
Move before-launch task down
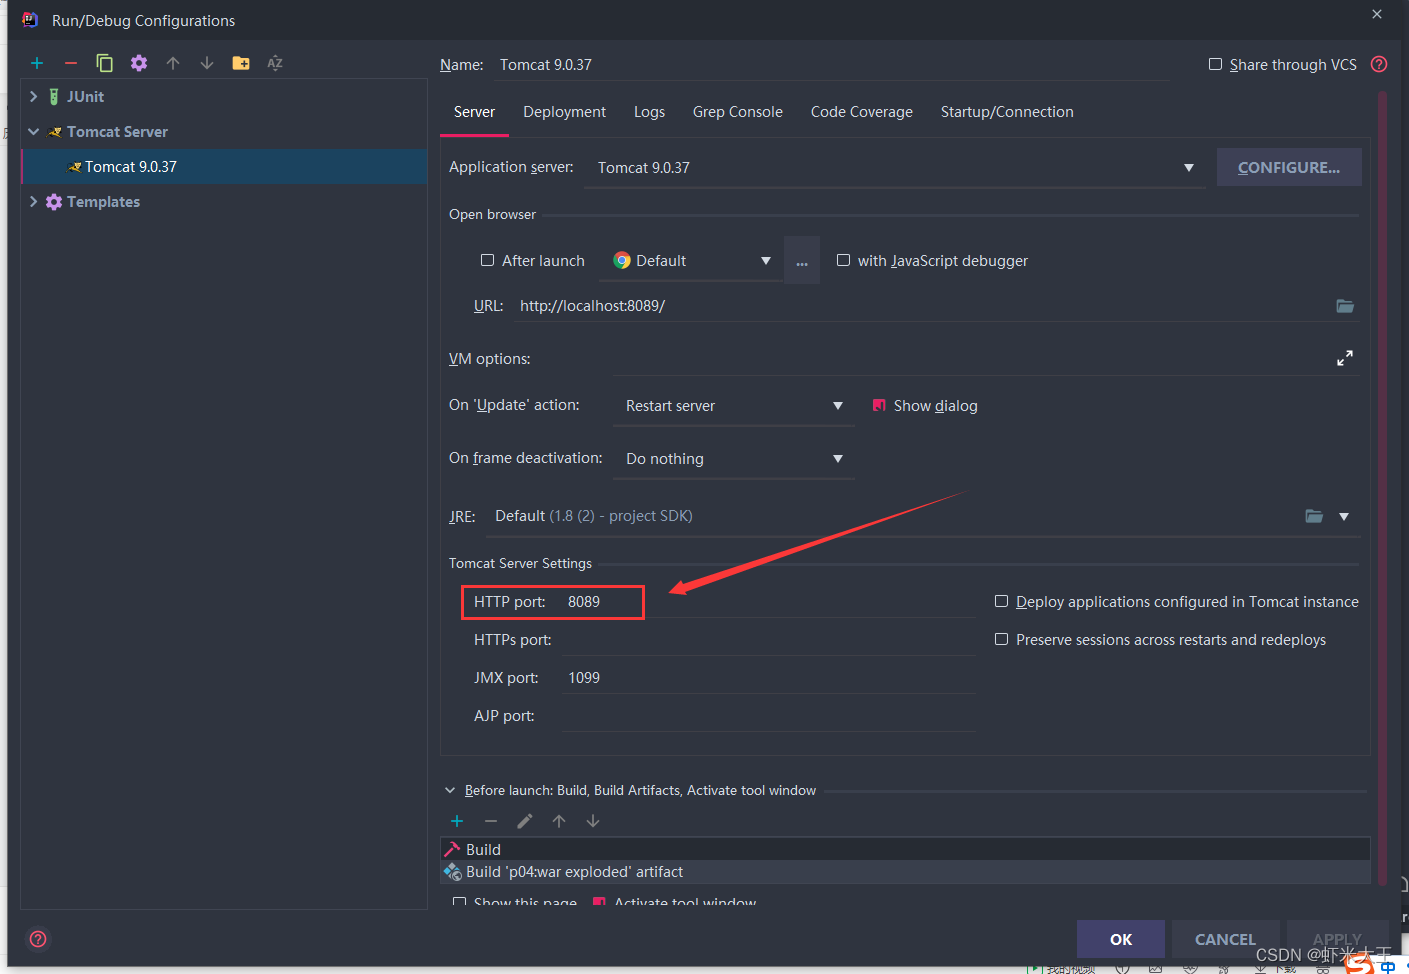pos(593,821)
